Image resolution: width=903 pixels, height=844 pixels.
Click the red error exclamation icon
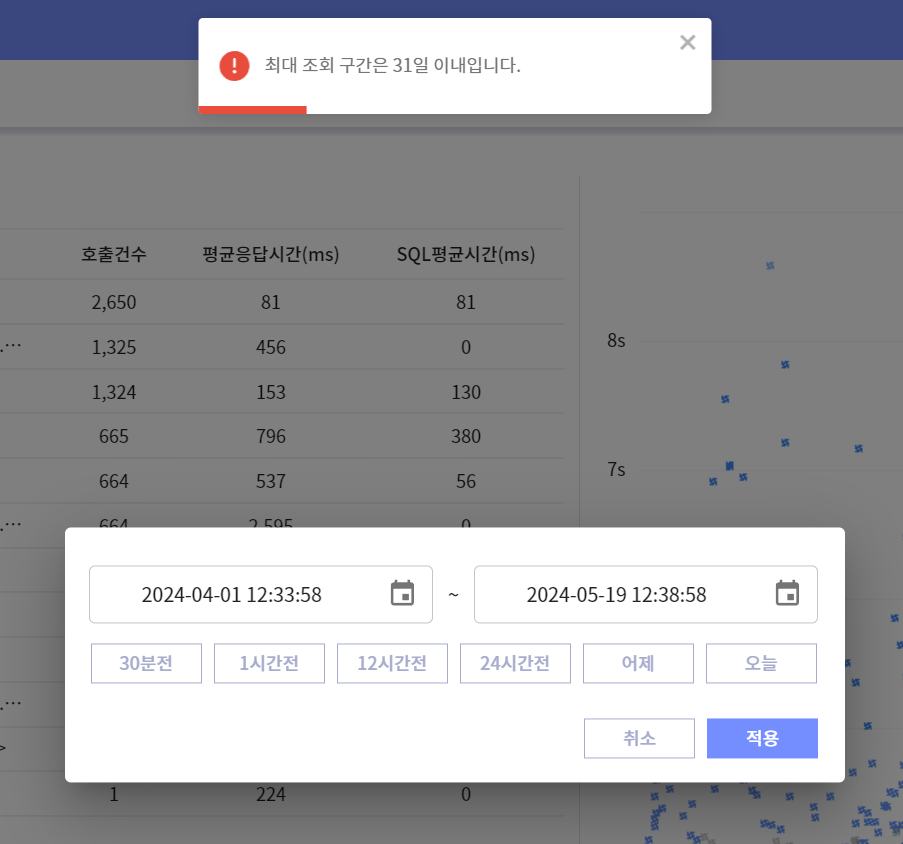234,66
